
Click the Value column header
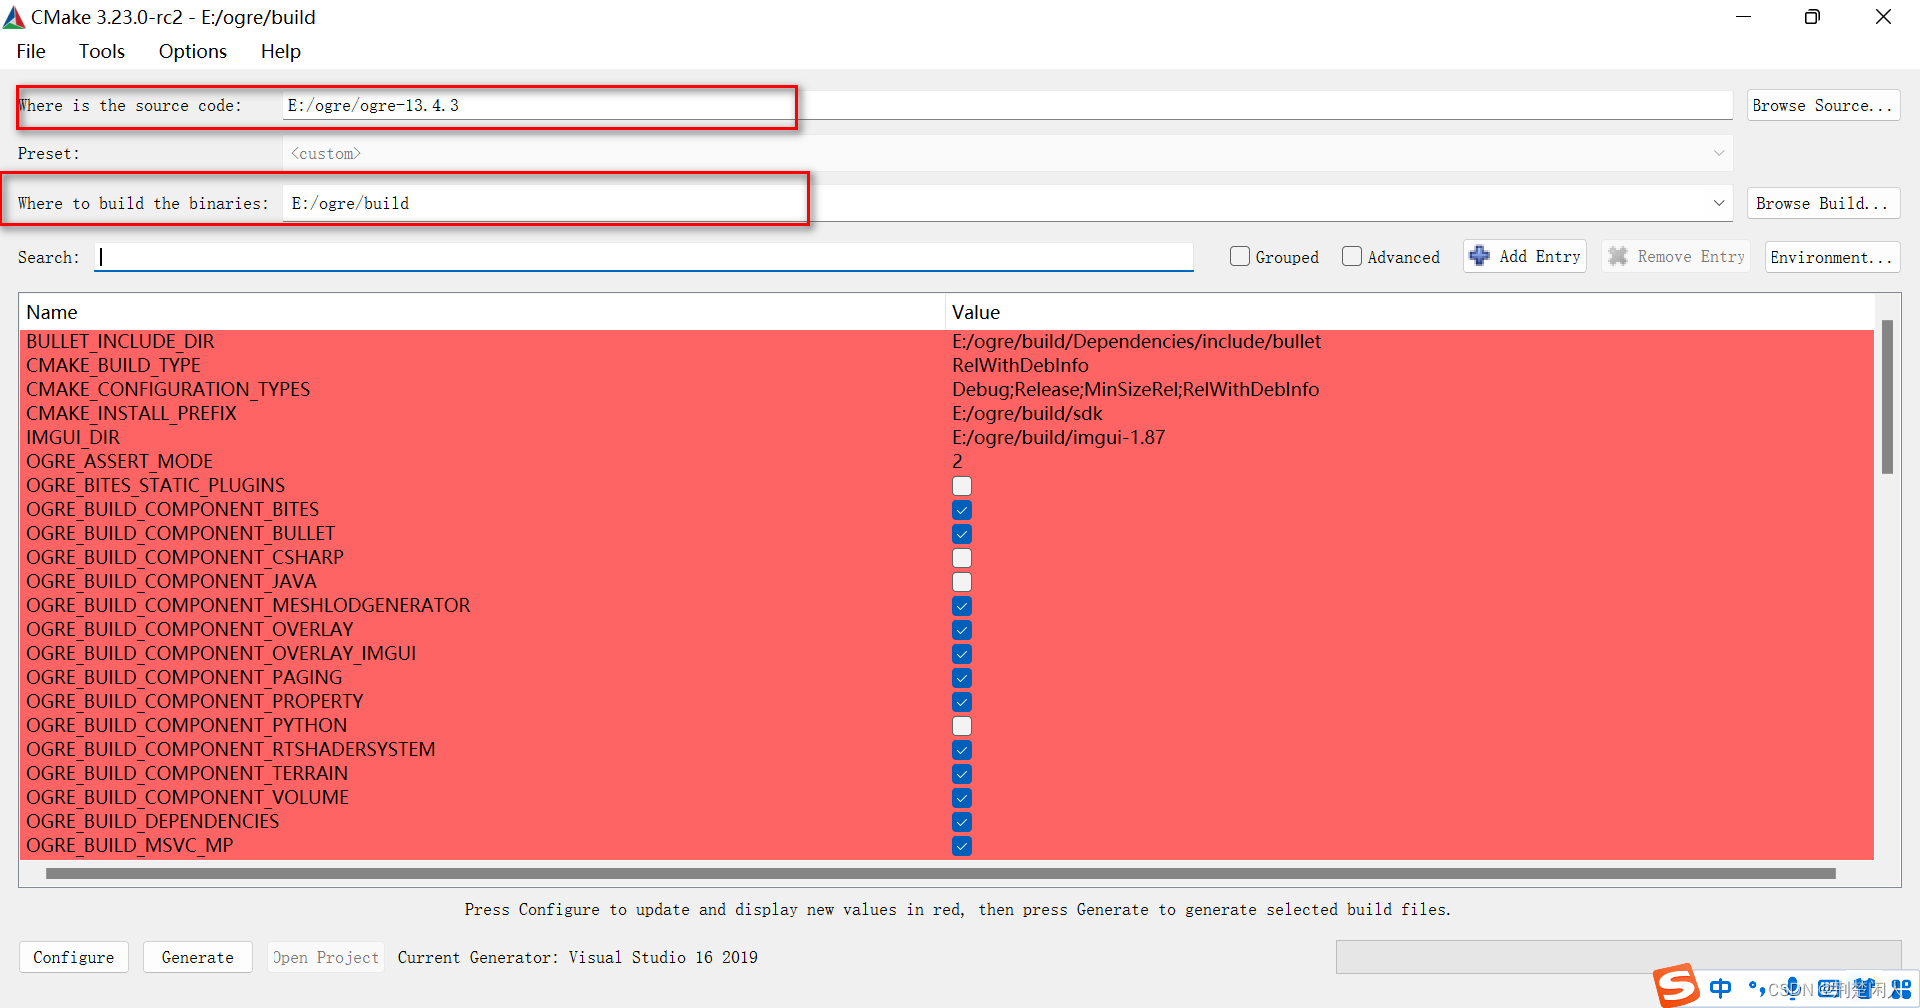tap(1410, 312)
